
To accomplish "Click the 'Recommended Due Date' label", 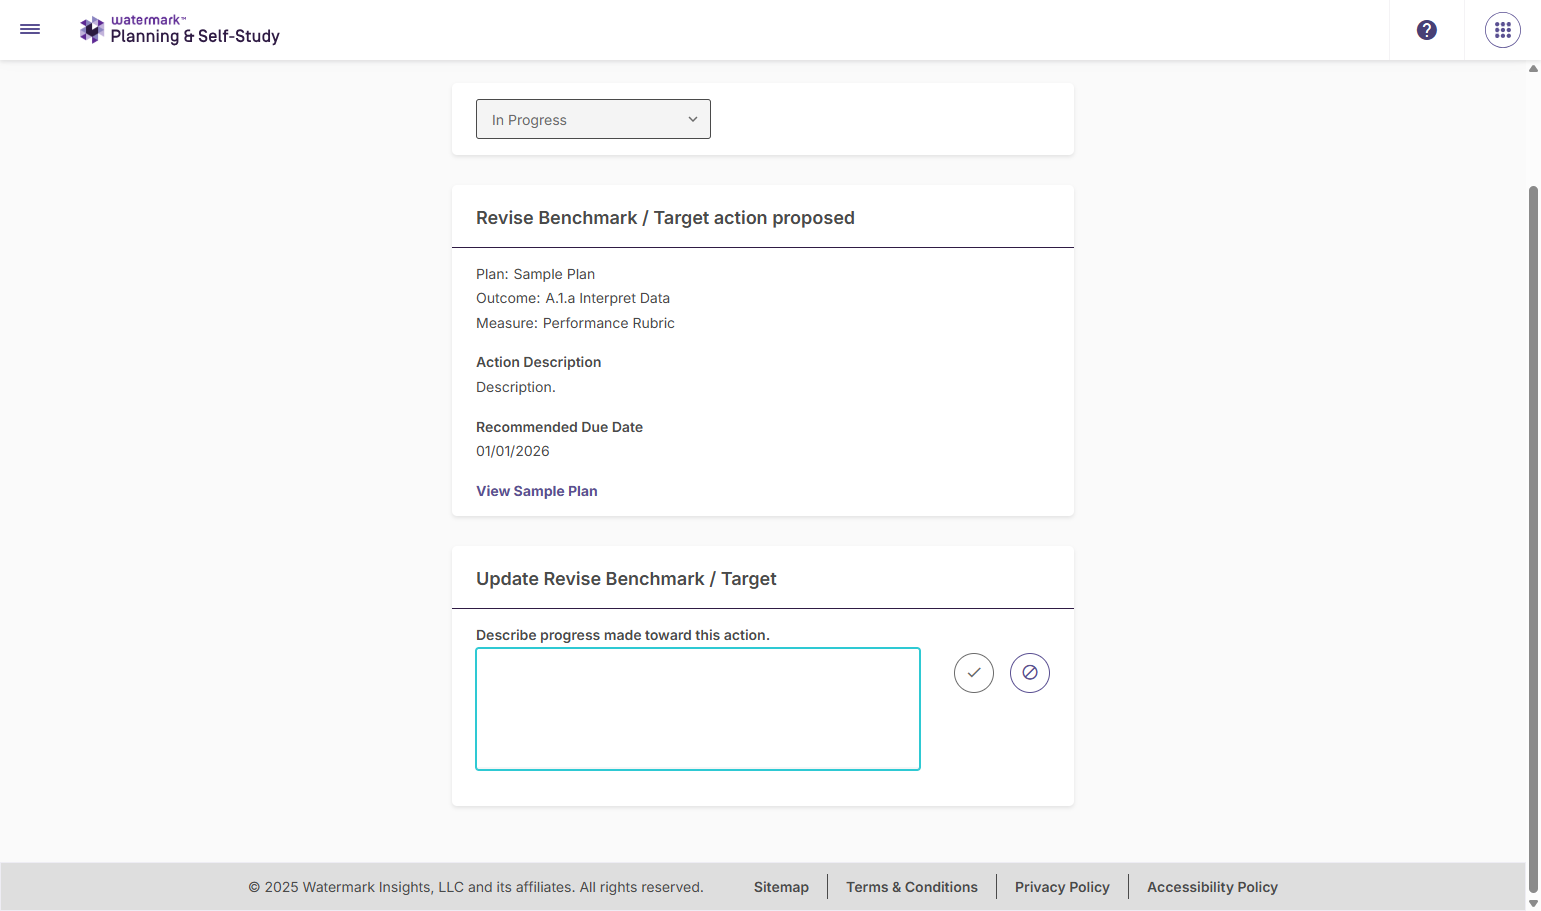I will point(559,427).
